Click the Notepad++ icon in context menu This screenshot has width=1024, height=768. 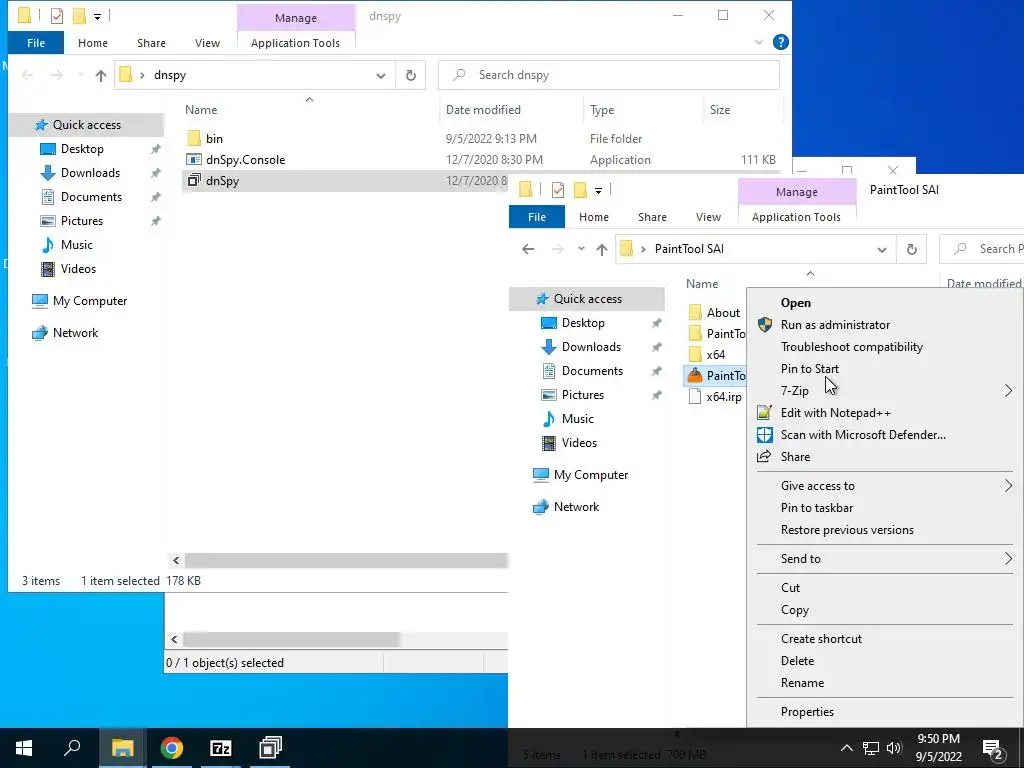tap(765, 413)
